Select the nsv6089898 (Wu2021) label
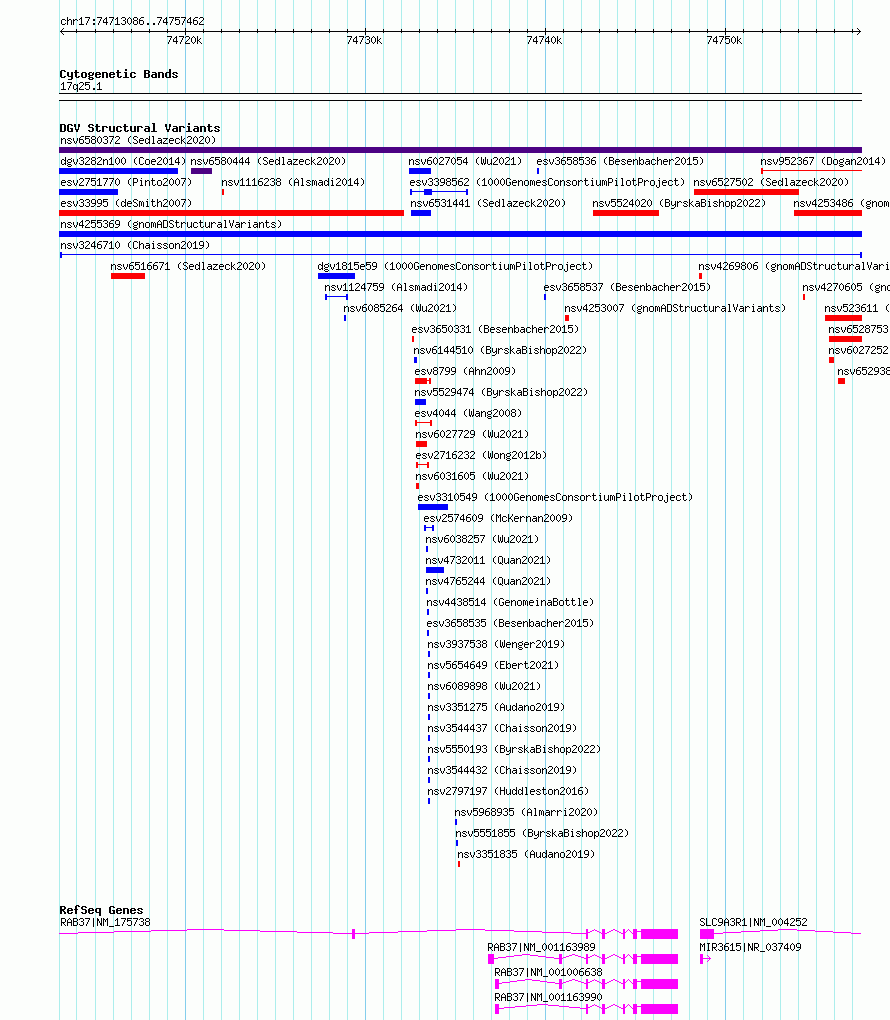 tap(484, 686)
